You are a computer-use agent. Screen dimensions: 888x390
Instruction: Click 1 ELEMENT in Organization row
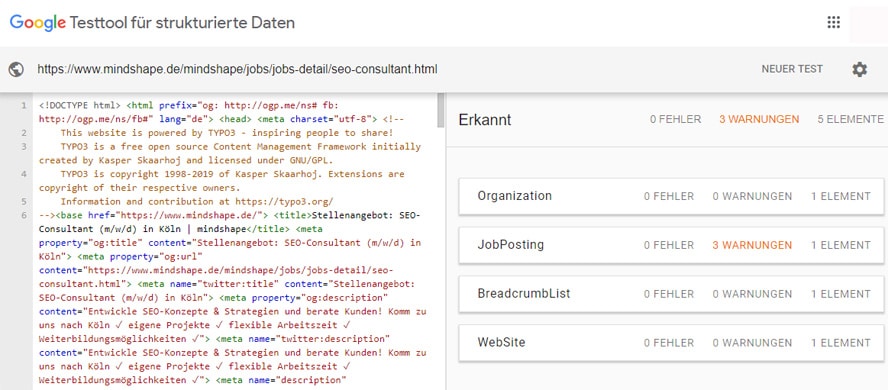840,196
